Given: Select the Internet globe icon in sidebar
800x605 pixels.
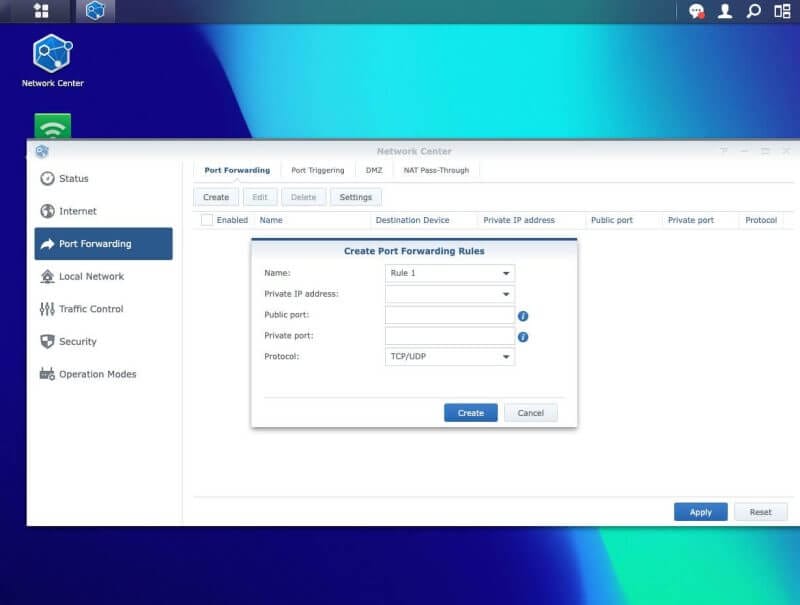Looking at the screenshot, I should click(47, 211).
